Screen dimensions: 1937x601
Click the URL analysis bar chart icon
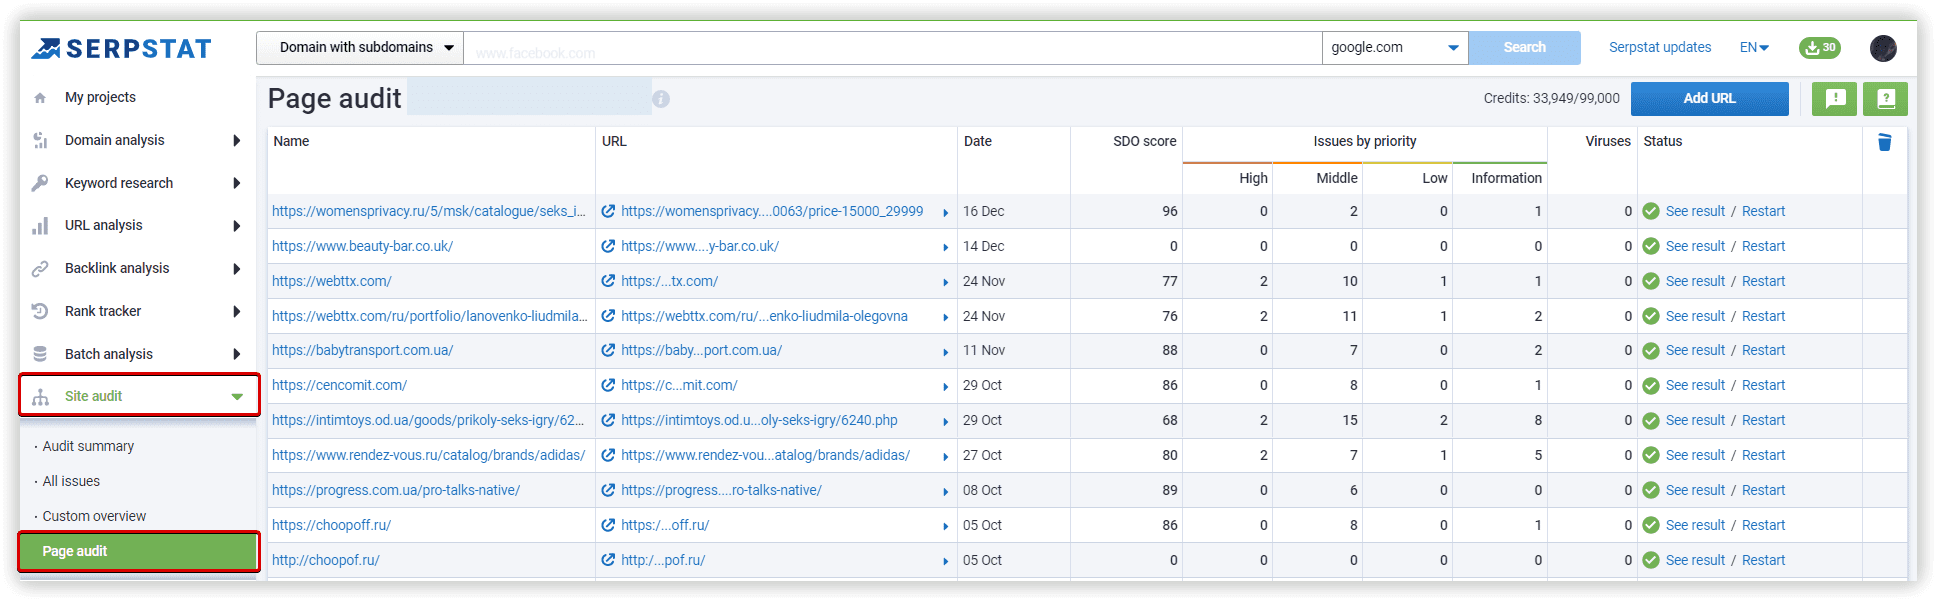point(40,226)
